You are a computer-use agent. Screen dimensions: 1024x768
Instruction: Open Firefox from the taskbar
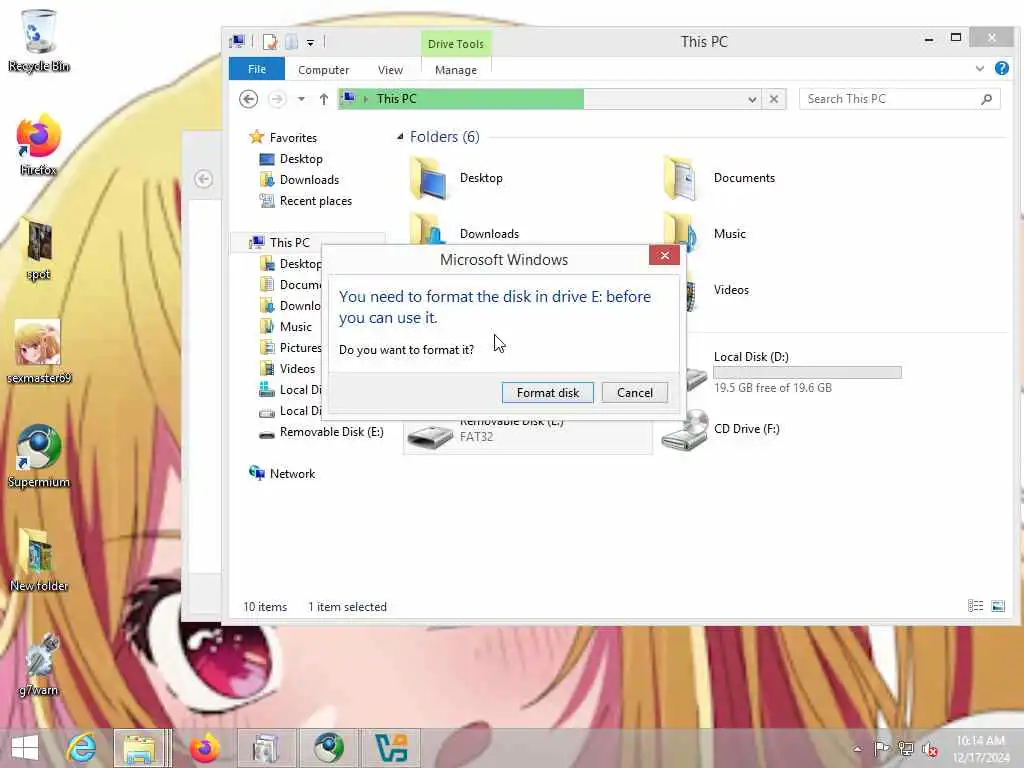204,748
